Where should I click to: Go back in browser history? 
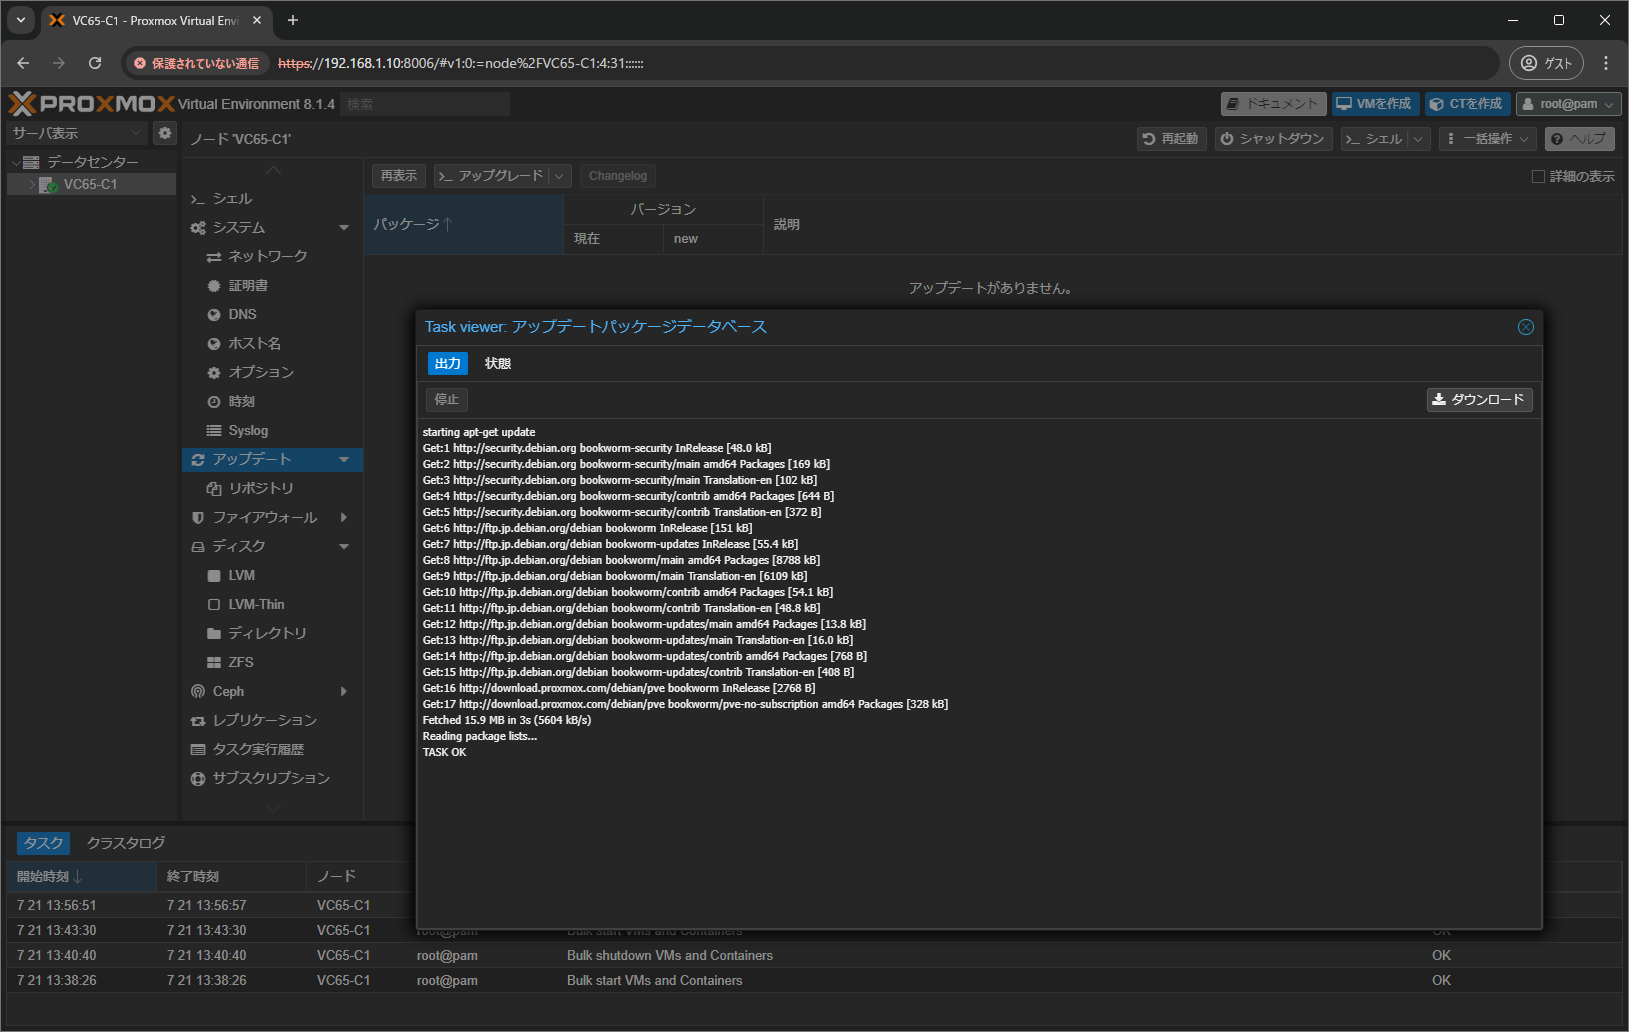click(x=23, y=63)
